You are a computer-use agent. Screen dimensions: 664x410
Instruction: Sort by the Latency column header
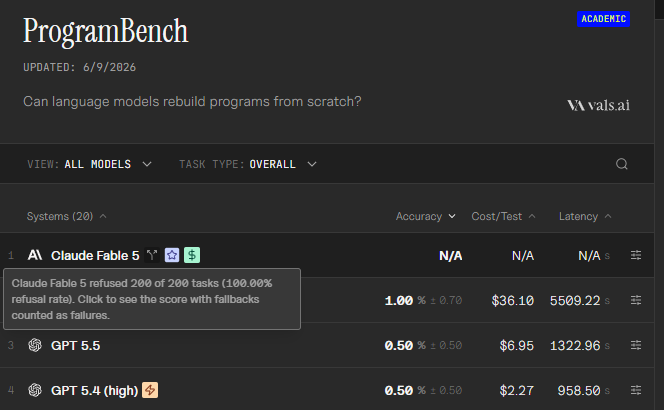pyautogui.click(x=585, y=216)
